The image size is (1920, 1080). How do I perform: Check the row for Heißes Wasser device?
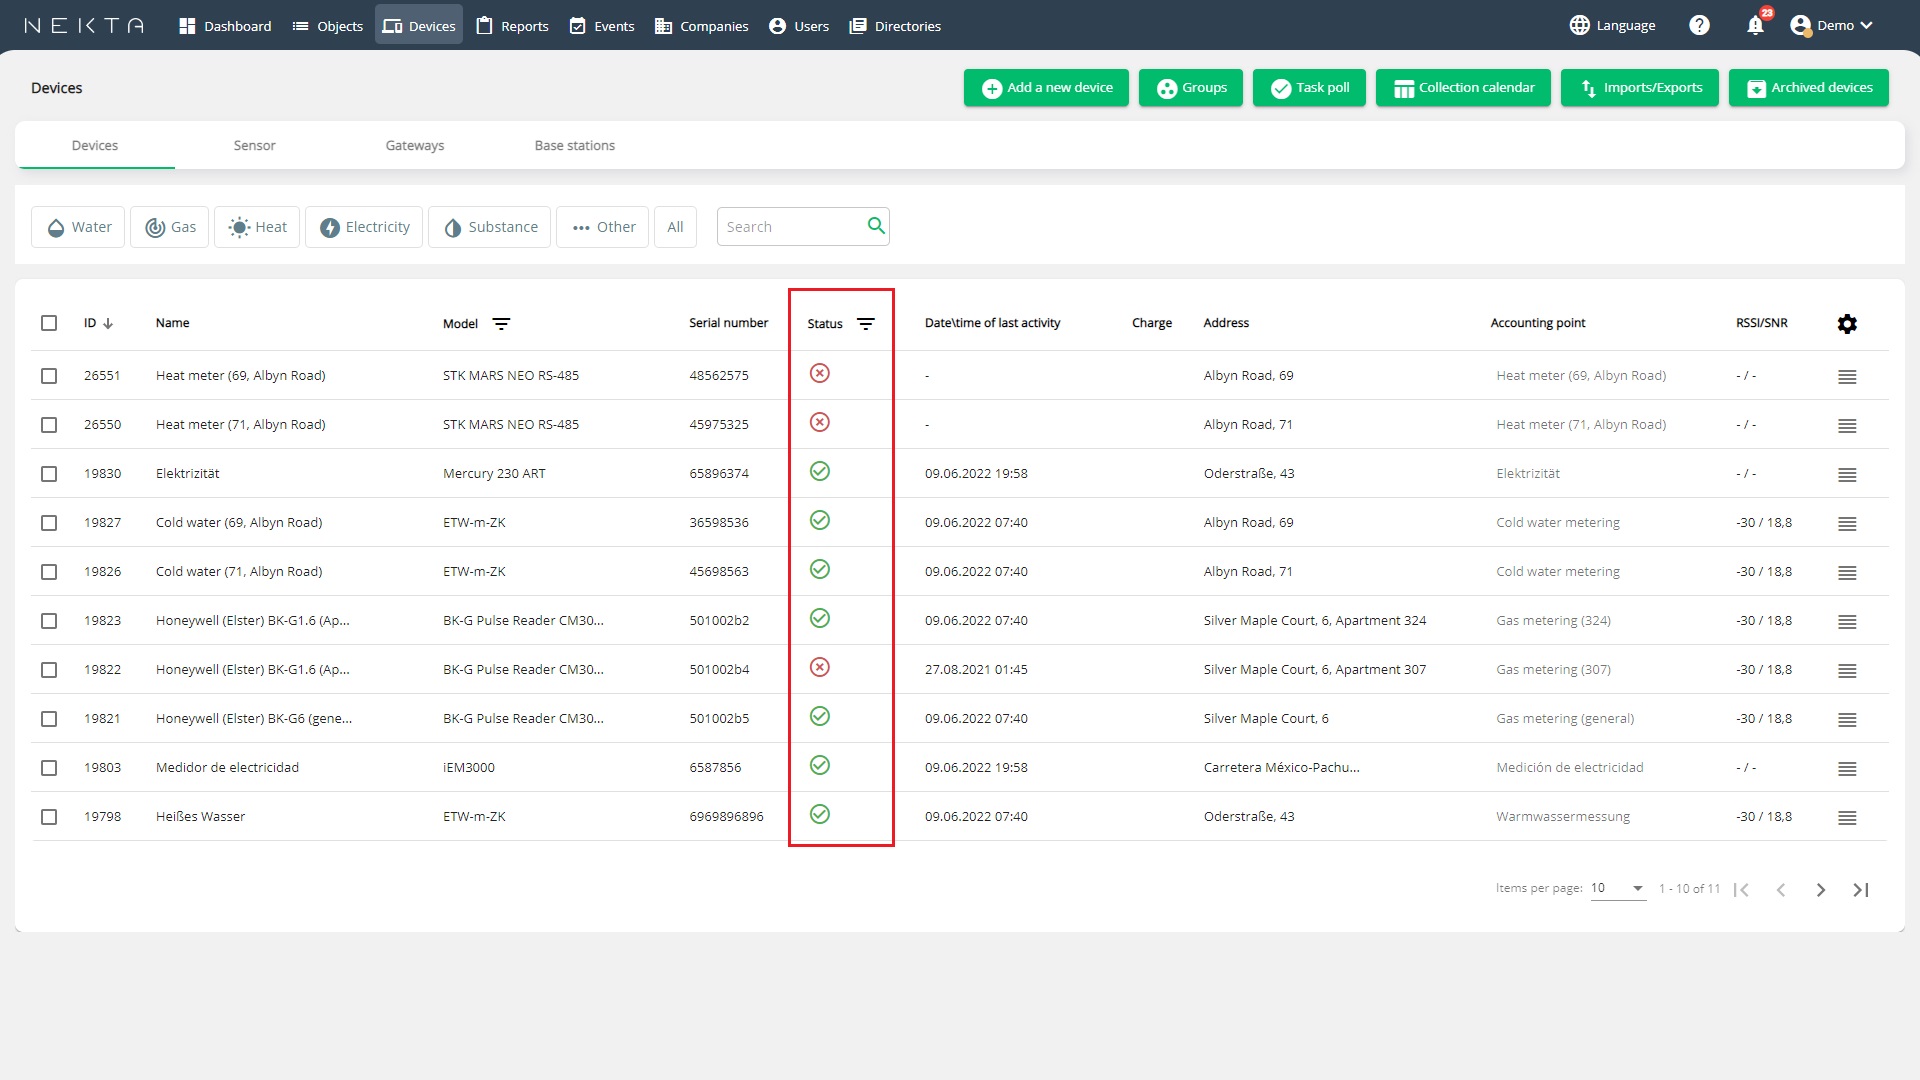(50, 816)
